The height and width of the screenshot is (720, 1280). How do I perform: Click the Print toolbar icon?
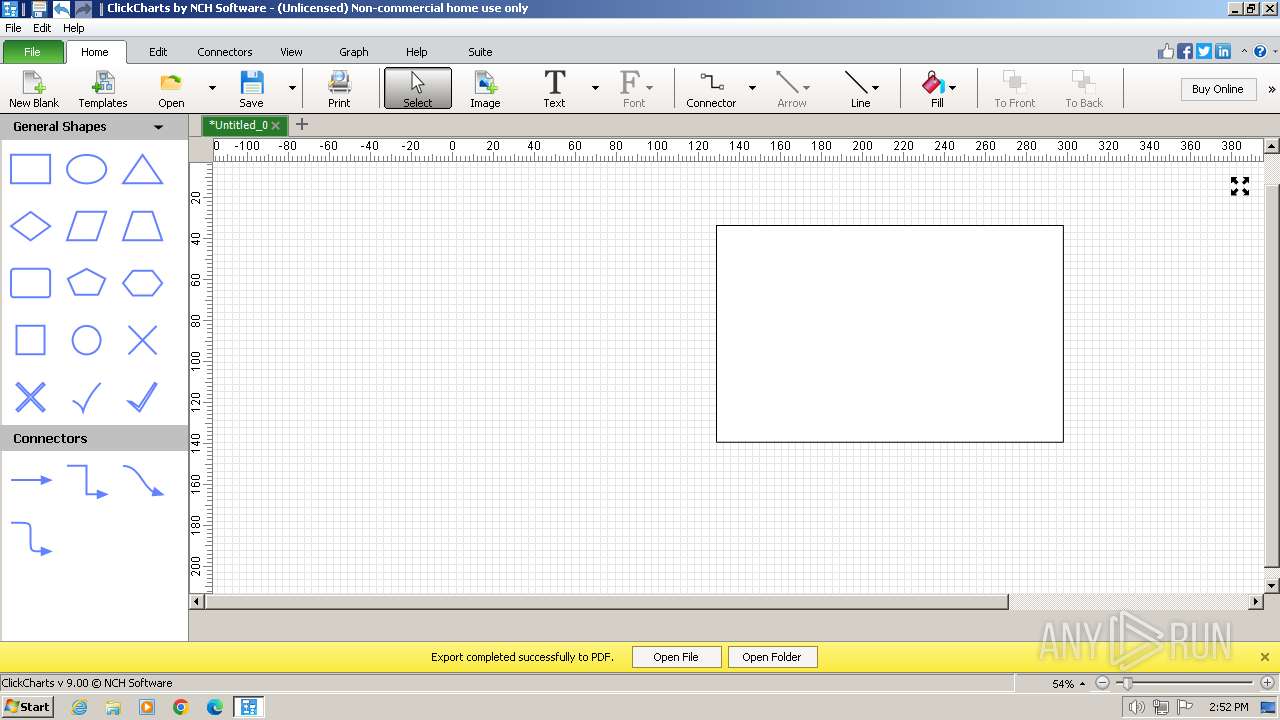pyautogui.click(x=339, y=89)
